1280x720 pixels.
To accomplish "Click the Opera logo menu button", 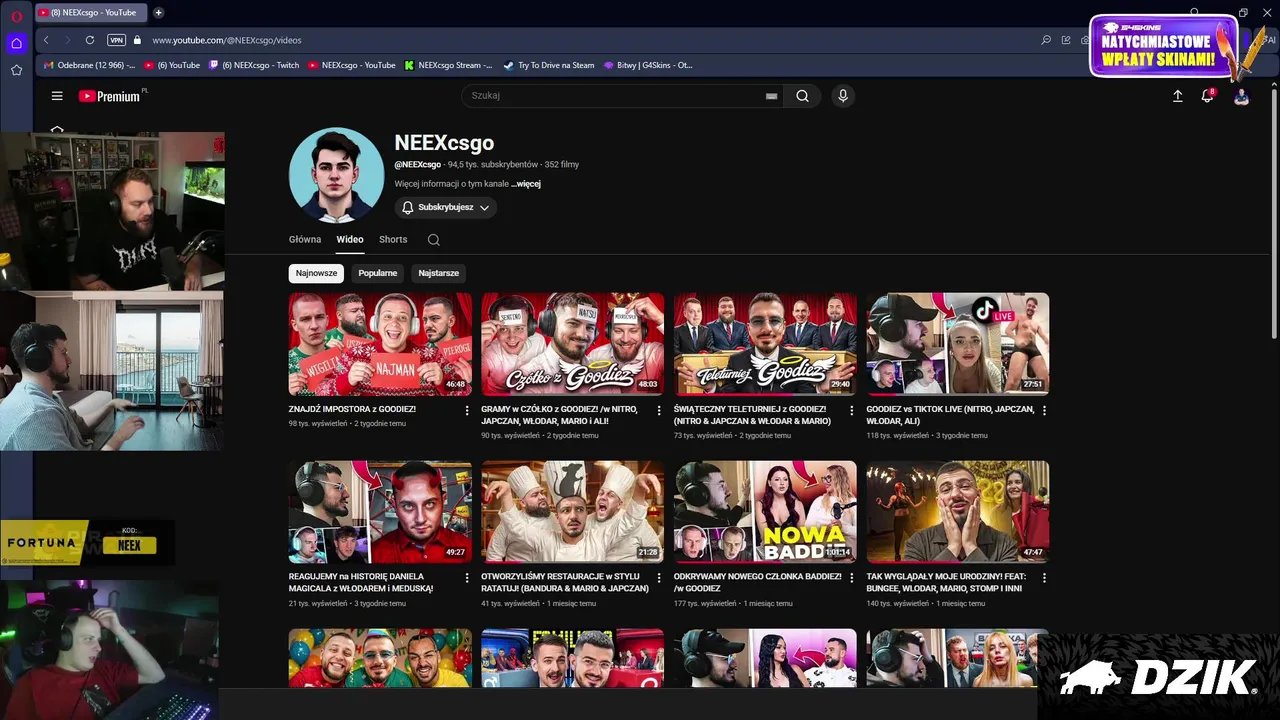I will point(16,15).
